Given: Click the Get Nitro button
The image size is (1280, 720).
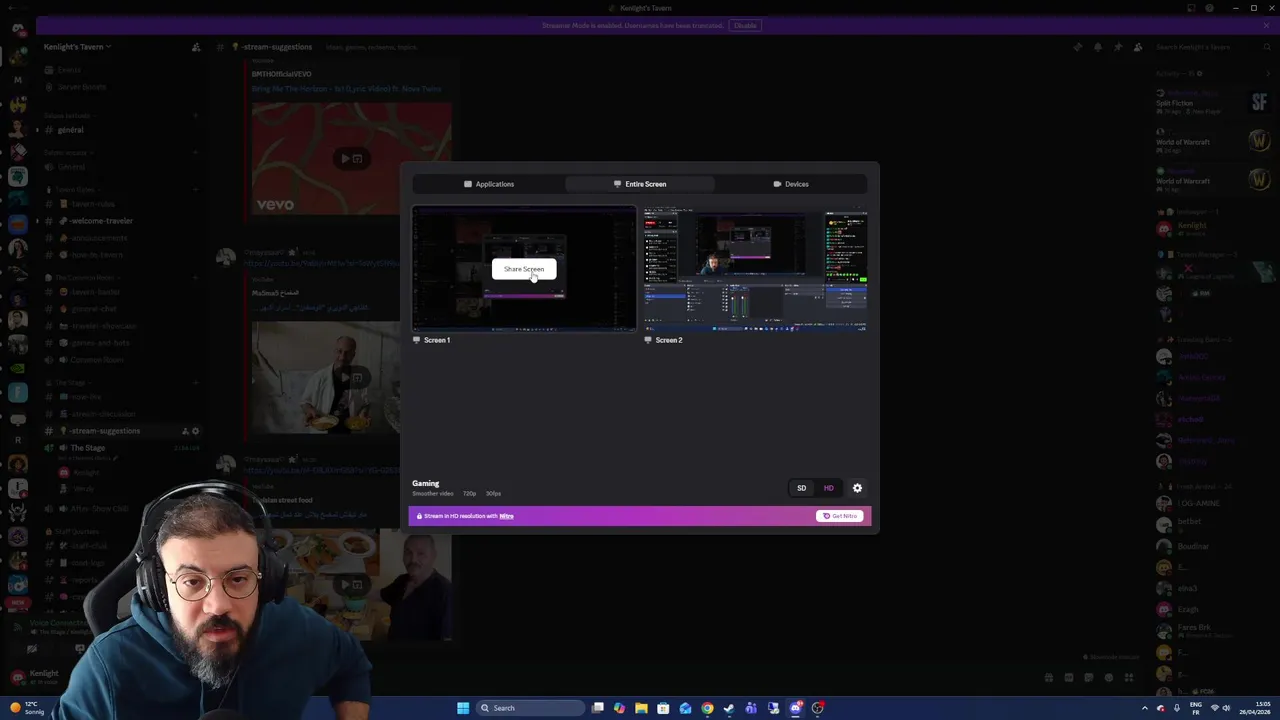Looking at the screenshot, I should point(840,516).
